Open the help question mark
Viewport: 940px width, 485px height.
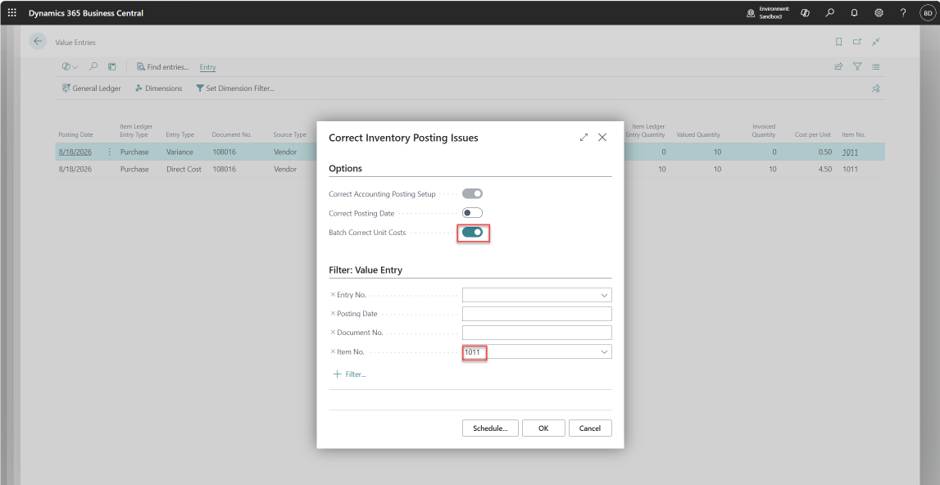(903, 13)
